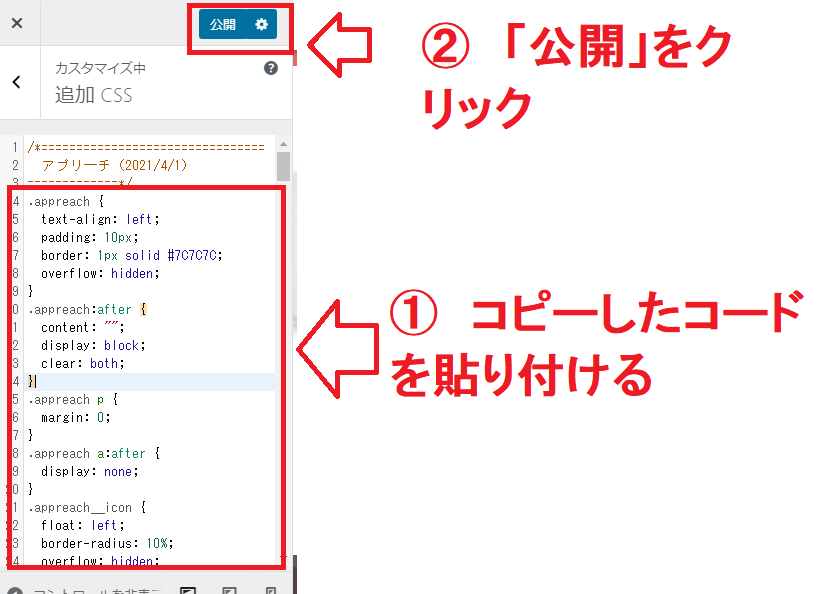The width and height of the screenshot is (830, 594).
Task: Click the 'border-radius: 10%;' code line
Action: [x=107, y=543]
